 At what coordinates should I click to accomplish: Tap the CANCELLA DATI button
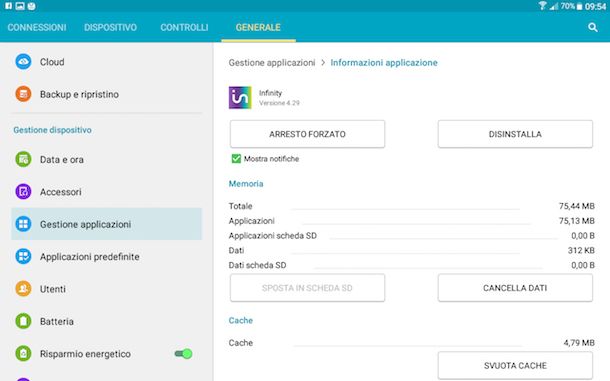(515, 288)
